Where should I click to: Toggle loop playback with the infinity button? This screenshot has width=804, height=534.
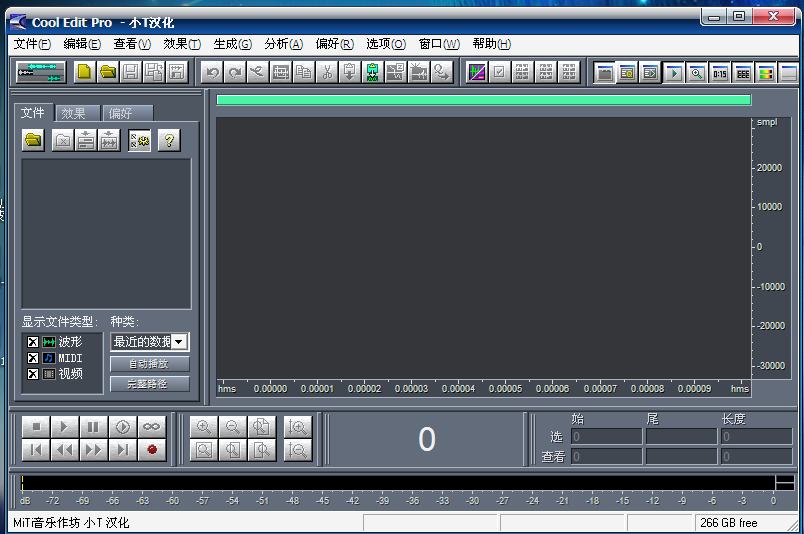click(x=152, y=427)
